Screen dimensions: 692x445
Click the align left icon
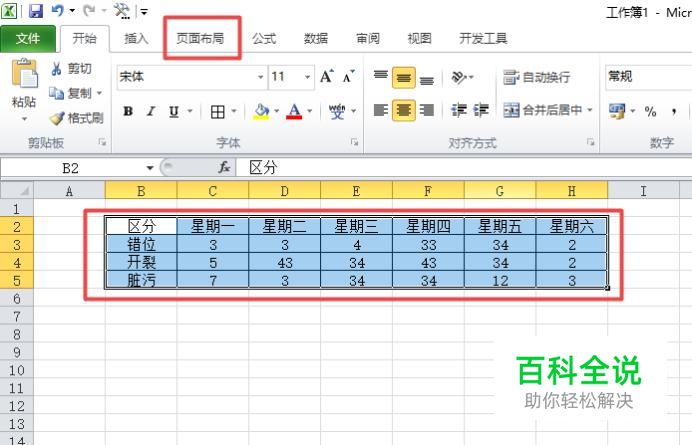pyautogui.click(x=381, y=110)
